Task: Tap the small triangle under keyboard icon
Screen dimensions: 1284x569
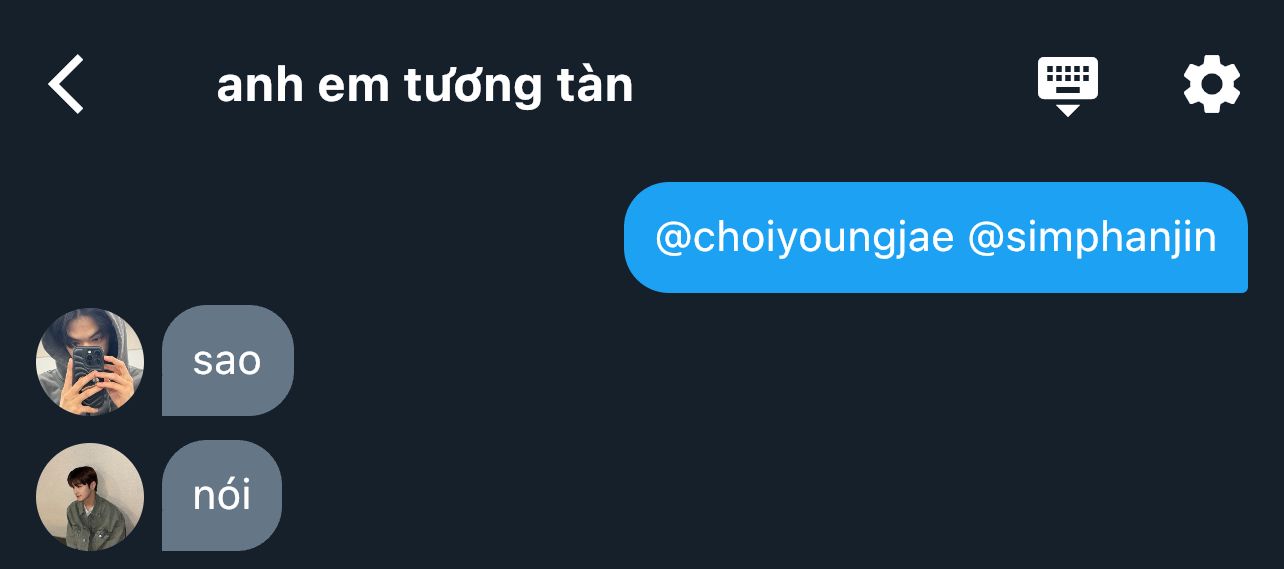Action: (x=1067, y=110)
